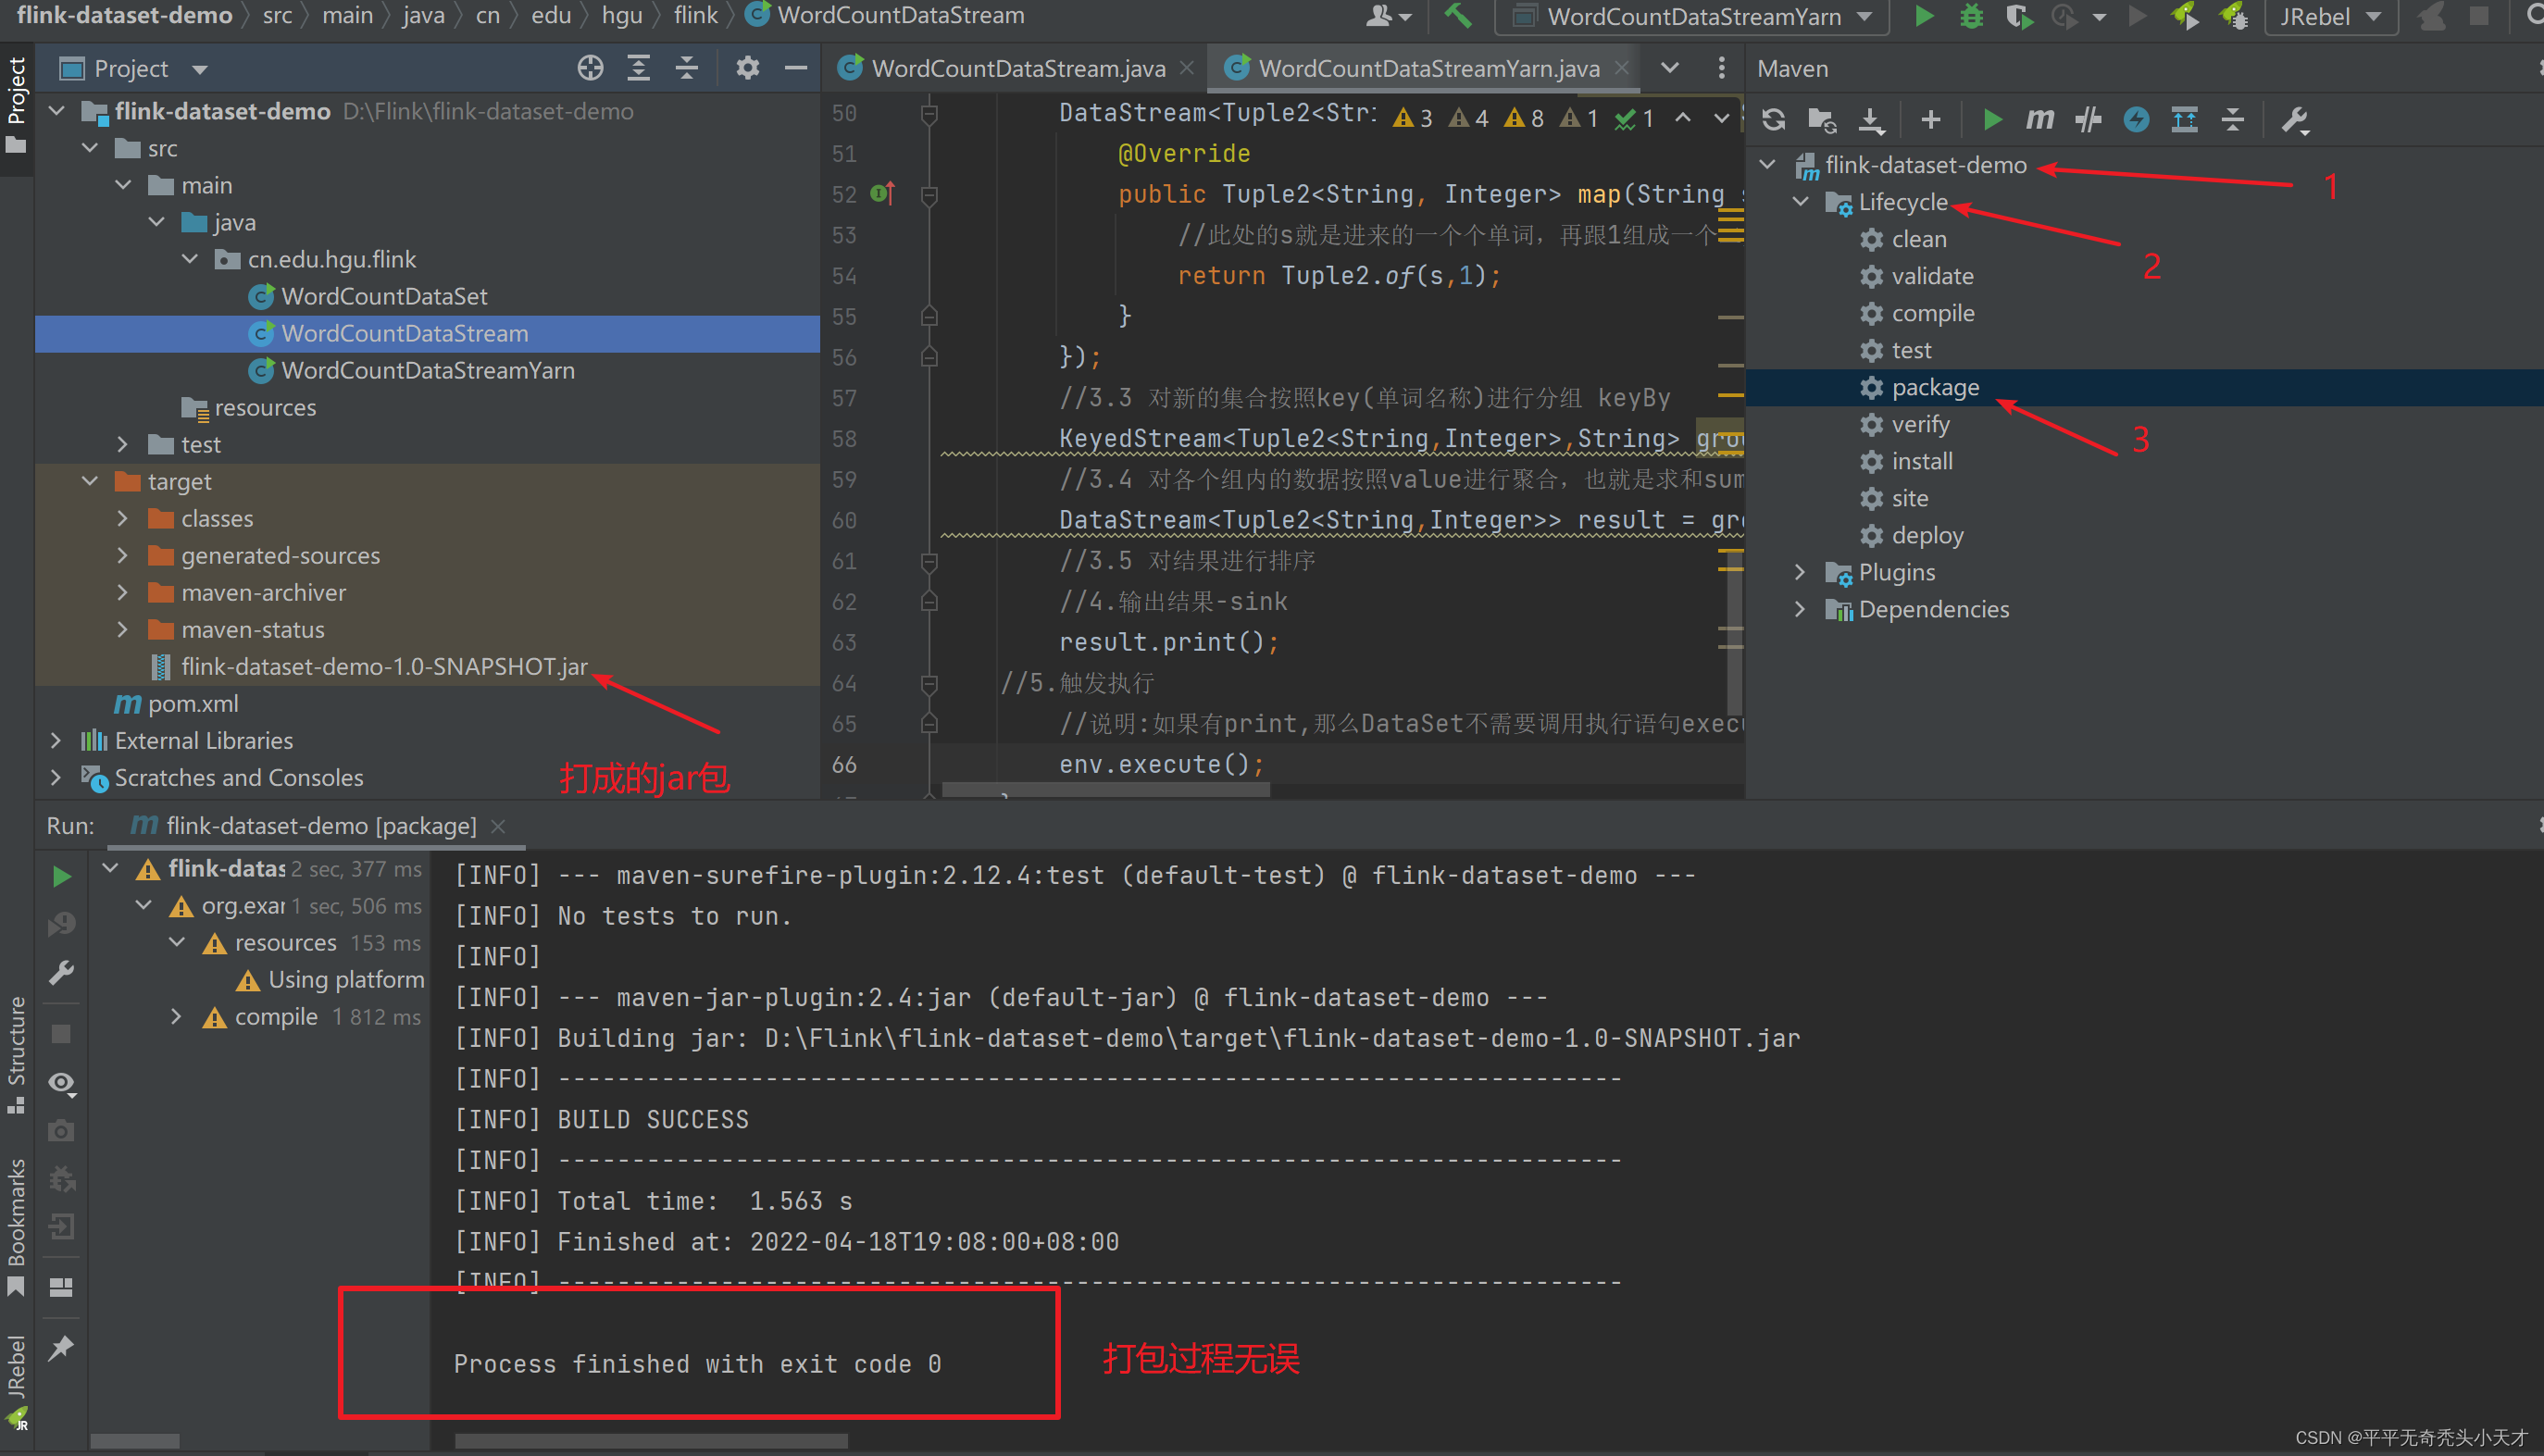The width and height of the screenshot is (2544, 1456).
Task: Toggle Maven Offline Mode icon
Action: coord(2087,120)
